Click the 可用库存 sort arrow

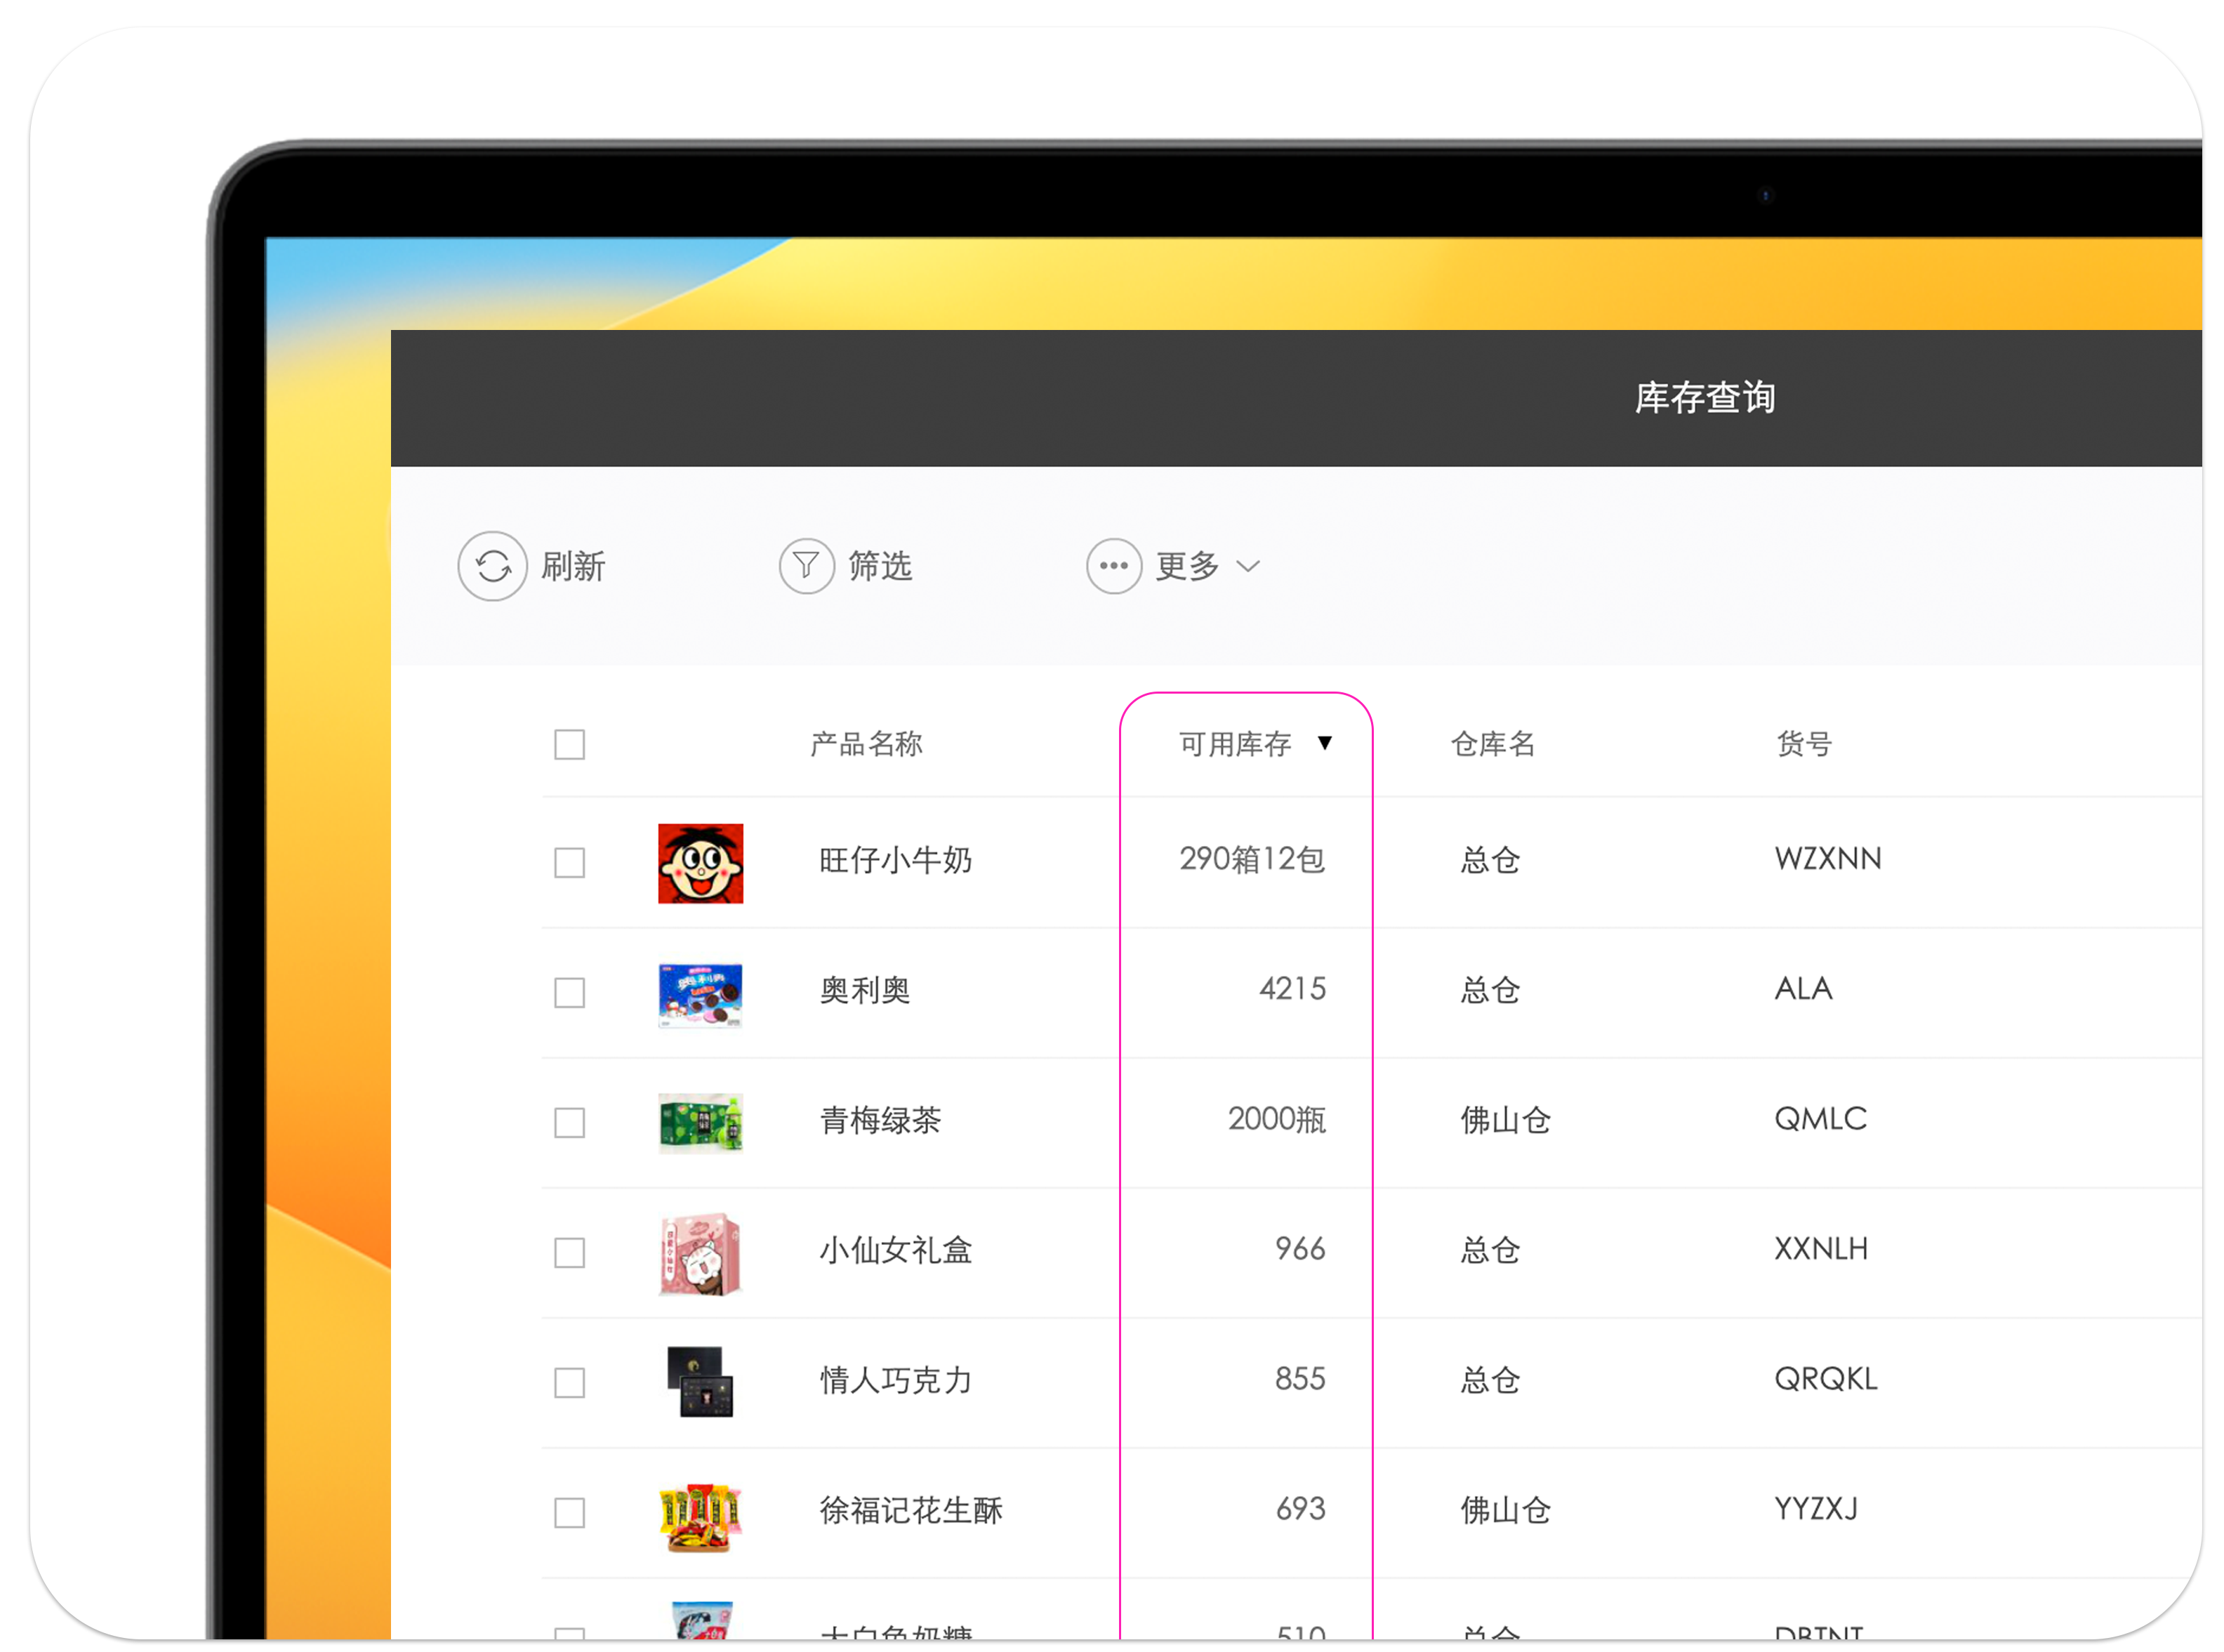pos(1324,742)
